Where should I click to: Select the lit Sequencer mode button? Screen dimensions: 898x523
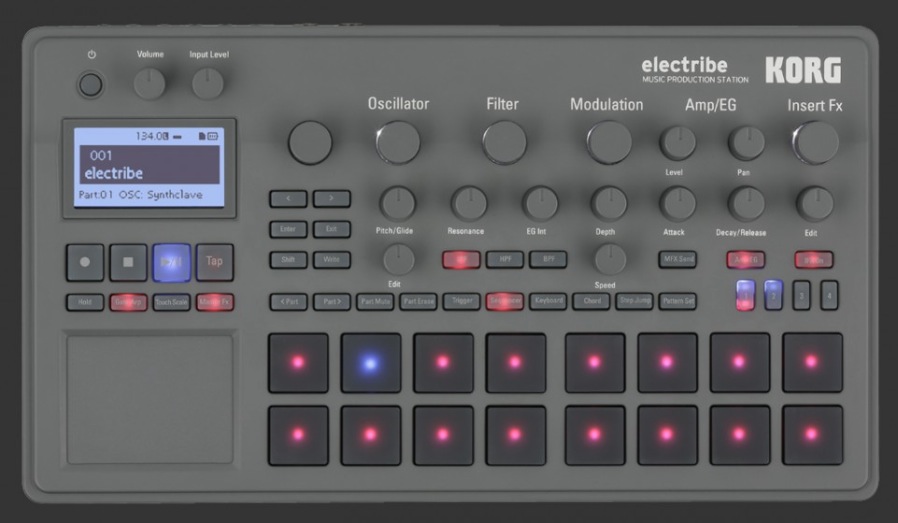(505, 301)
